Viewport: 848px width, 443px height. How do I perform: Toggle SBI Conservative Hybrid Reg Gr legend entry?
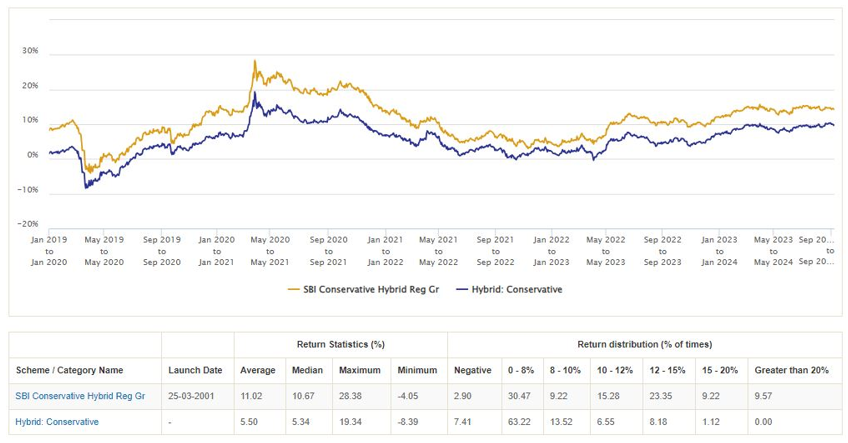363,289
